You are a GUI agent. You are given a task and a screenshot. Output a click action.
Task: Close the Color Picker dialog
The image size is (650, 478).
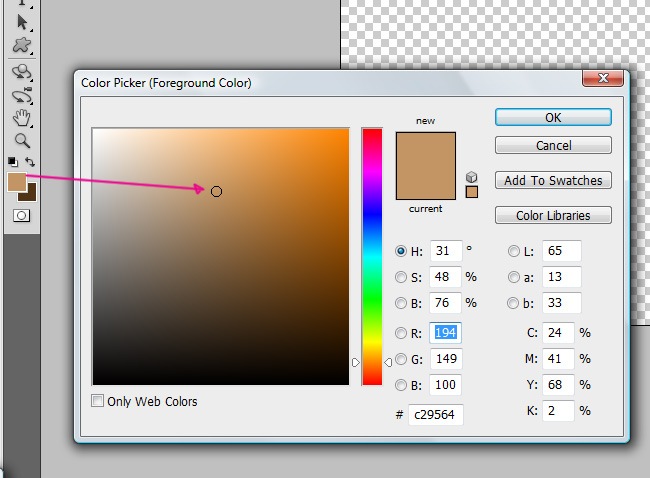point(603,78)
